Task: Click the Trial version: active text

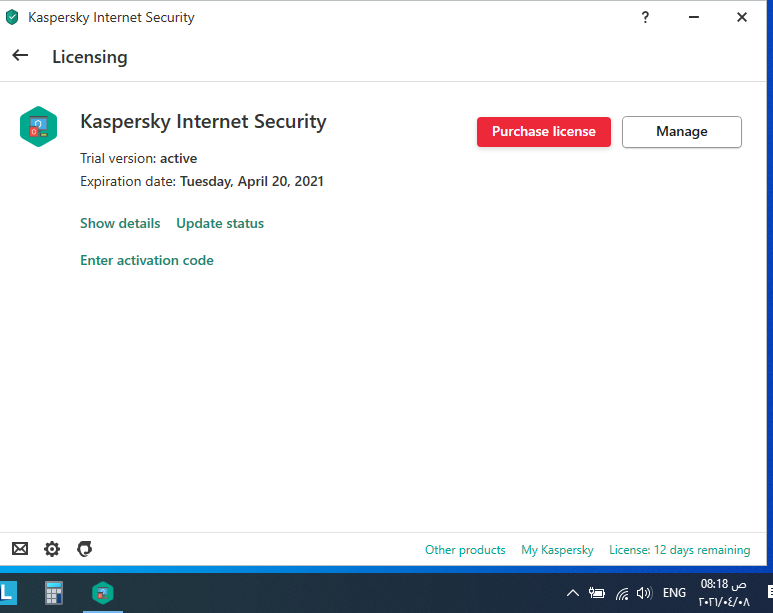Action: coord(139,158)
